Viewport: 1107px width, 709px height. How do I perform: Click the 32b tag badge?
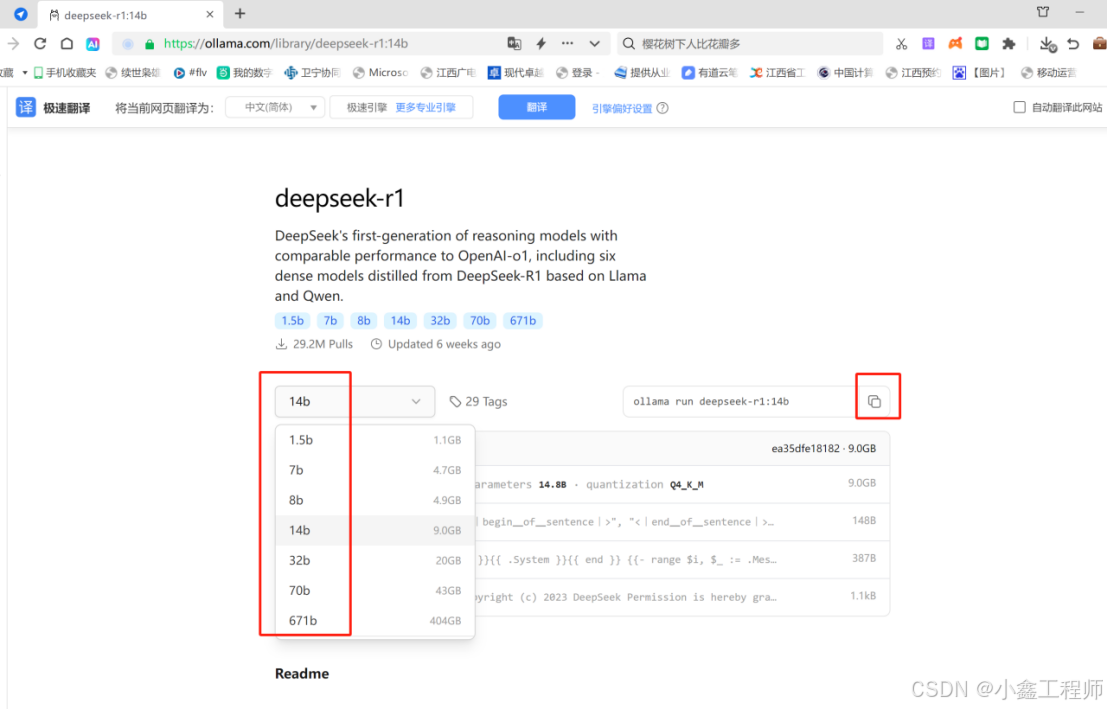coord(440,321)
